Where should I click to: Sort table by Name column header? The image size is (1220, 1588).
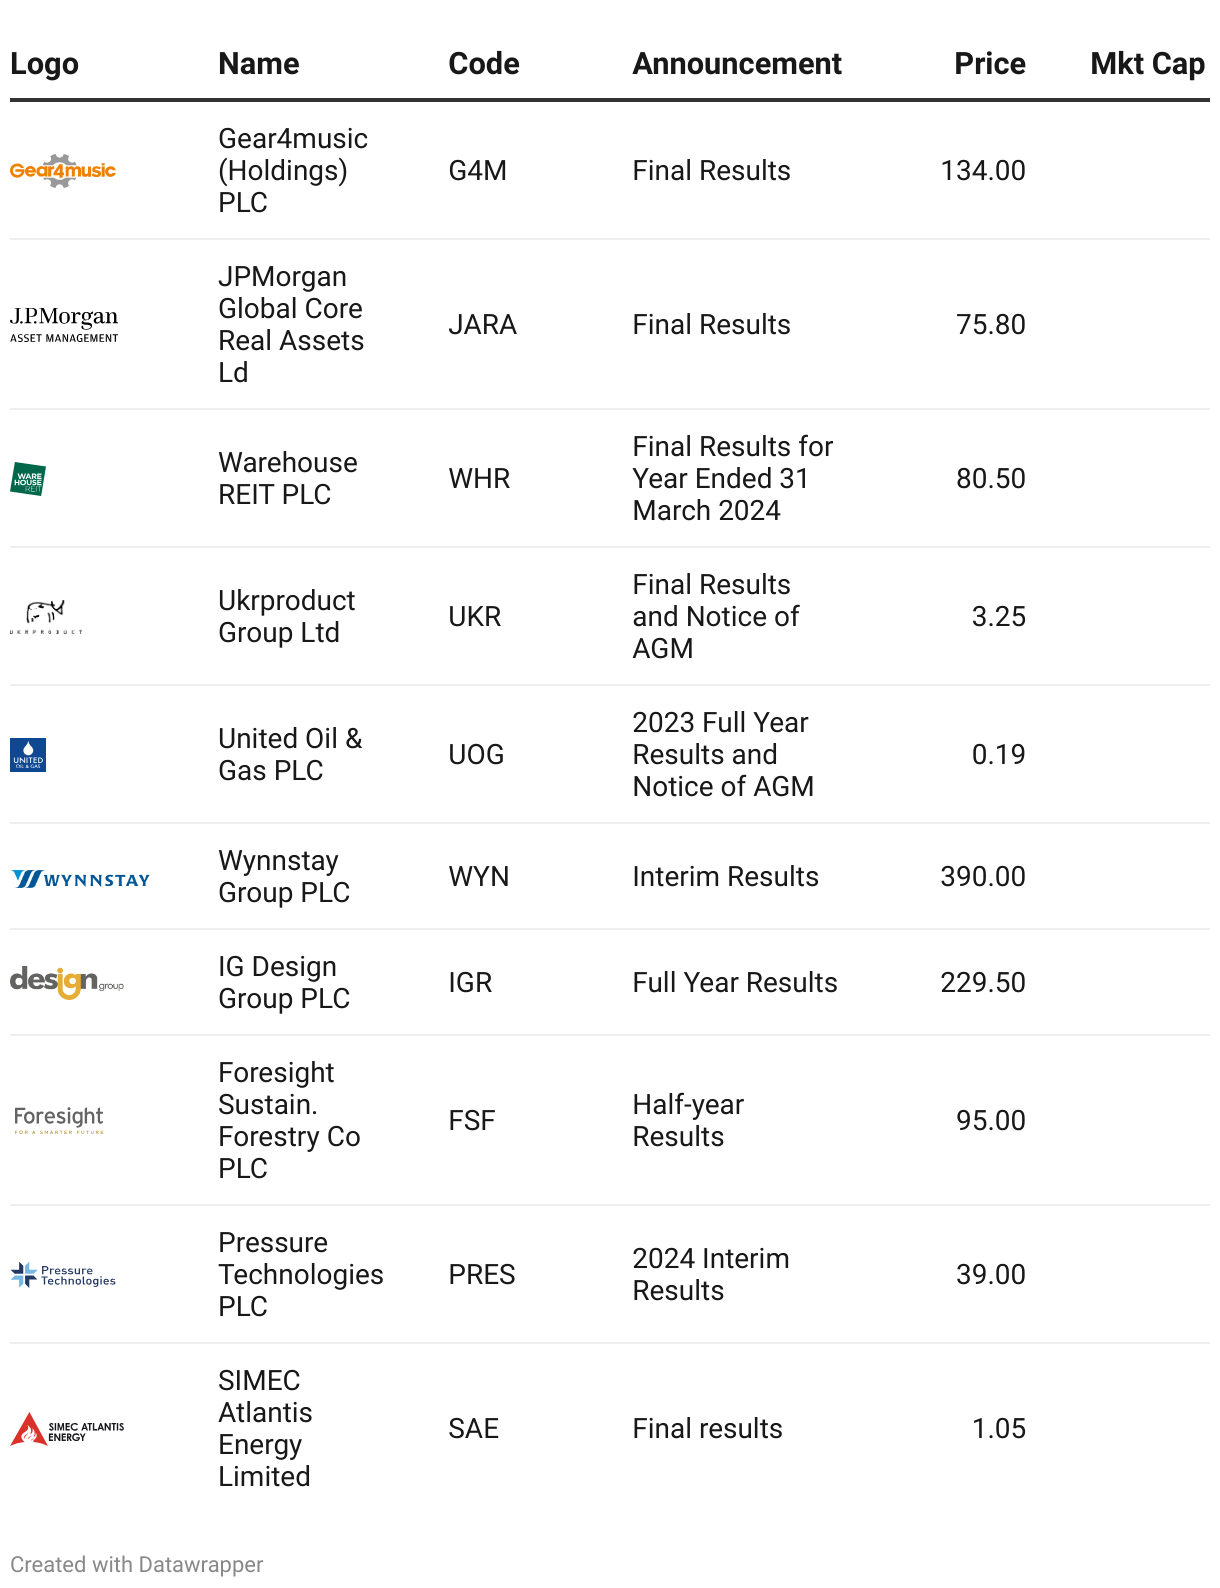(259, 64)
